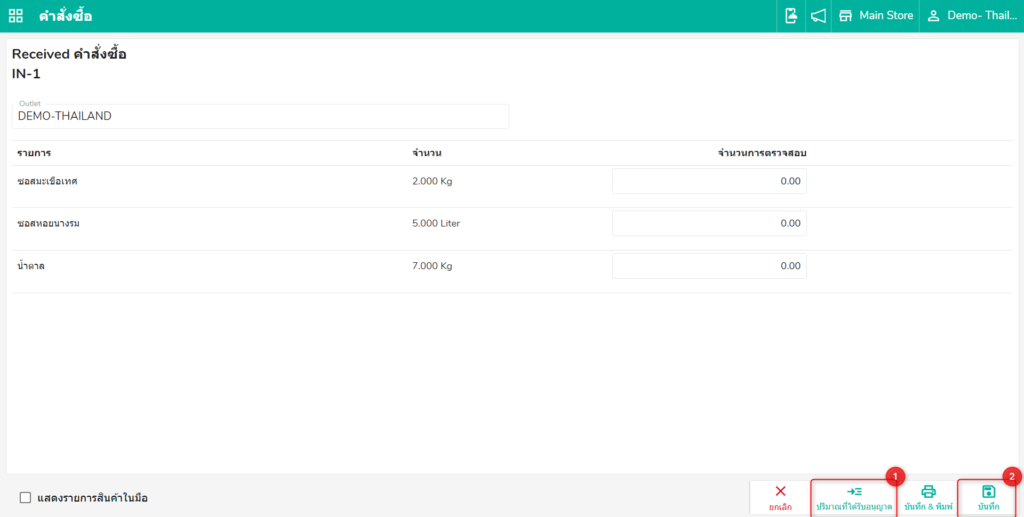The height and width of the screenshot is (517, 1024).
Task: Click the 2.000 Kg quantity value
Action: 432,181
